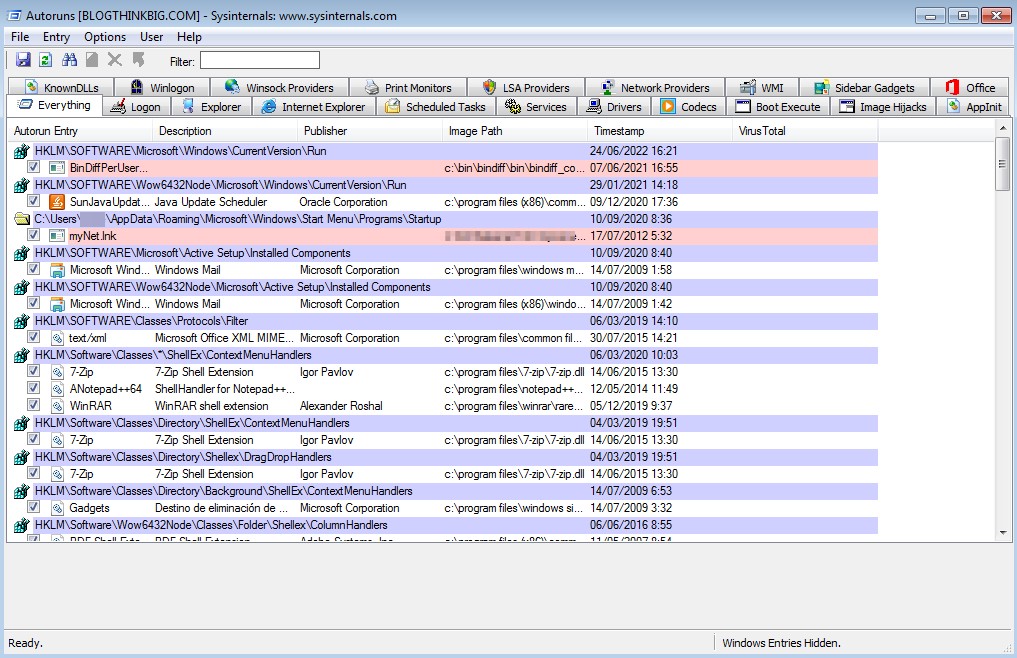Click the Delete X toolbar icon
The width and height of the screenshot is (1017, 658).
(115, 61)
